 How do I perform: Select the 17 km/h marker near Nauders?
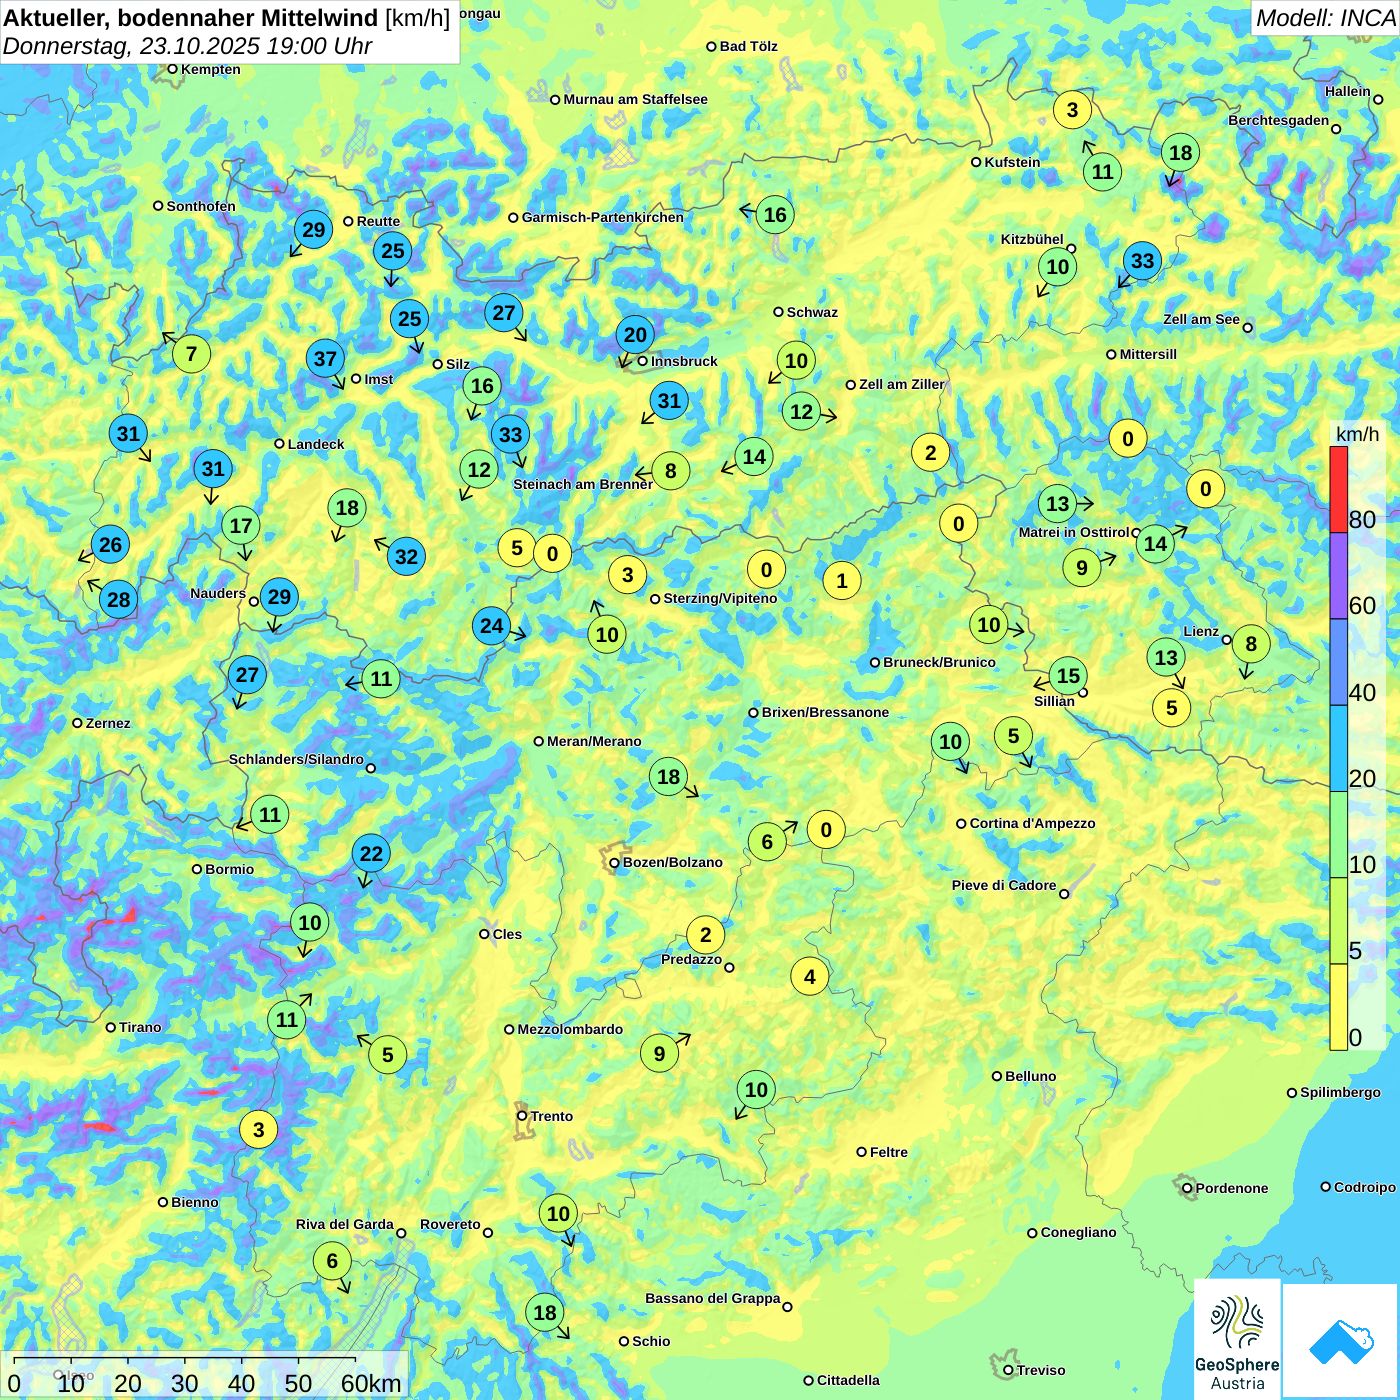(x=241, y=526)
